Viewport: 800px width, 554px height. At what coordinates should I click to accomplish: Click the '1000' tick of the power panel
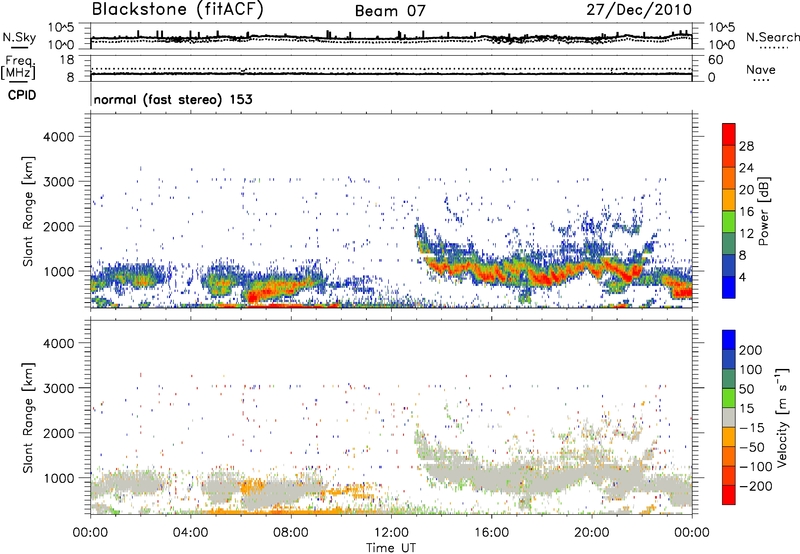(x=60, y=271)
